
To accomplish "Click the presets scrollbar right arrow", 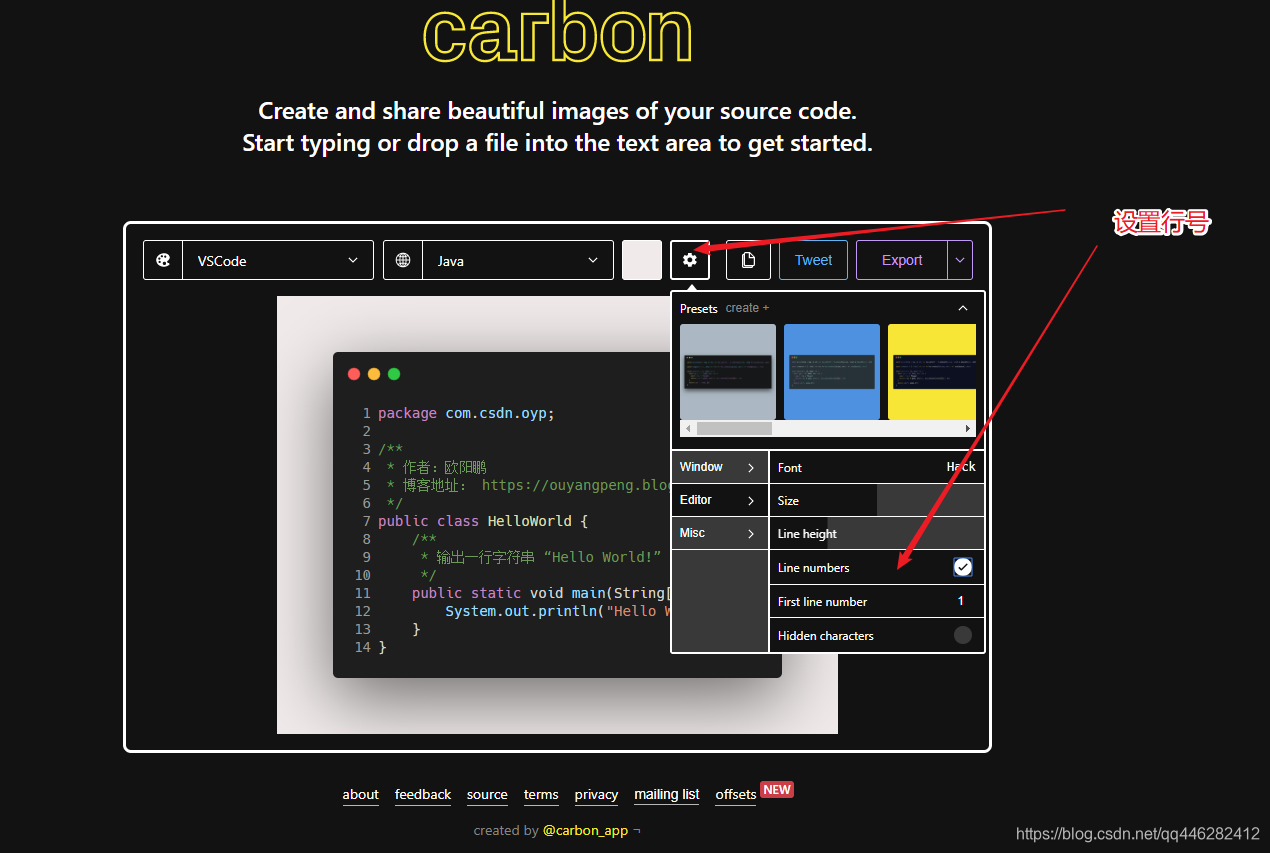I will pos(967,428).
